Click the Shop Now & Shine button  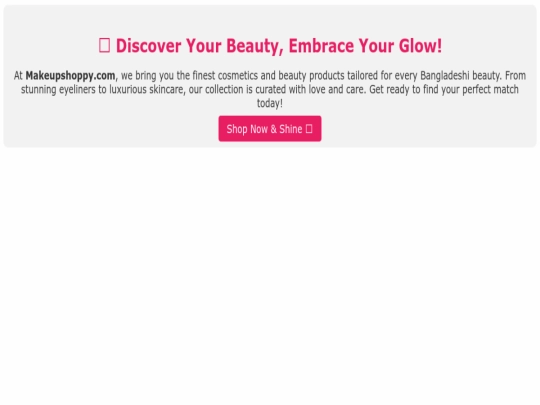[x=270, y=128]
